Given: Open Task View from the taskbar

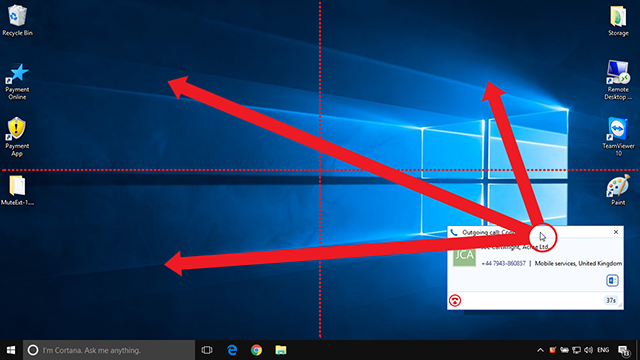Looking at the screenshot, I should (x=207, y=350).
